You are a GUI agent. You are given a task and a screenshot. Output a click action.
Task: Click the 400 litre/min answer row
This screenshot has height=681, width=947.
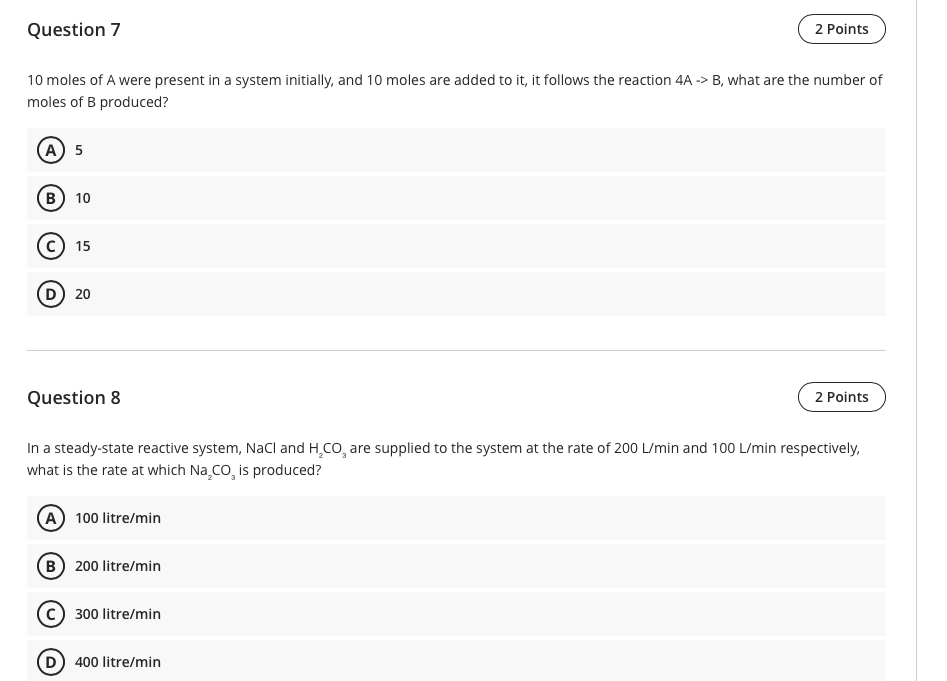pos(456,662)
